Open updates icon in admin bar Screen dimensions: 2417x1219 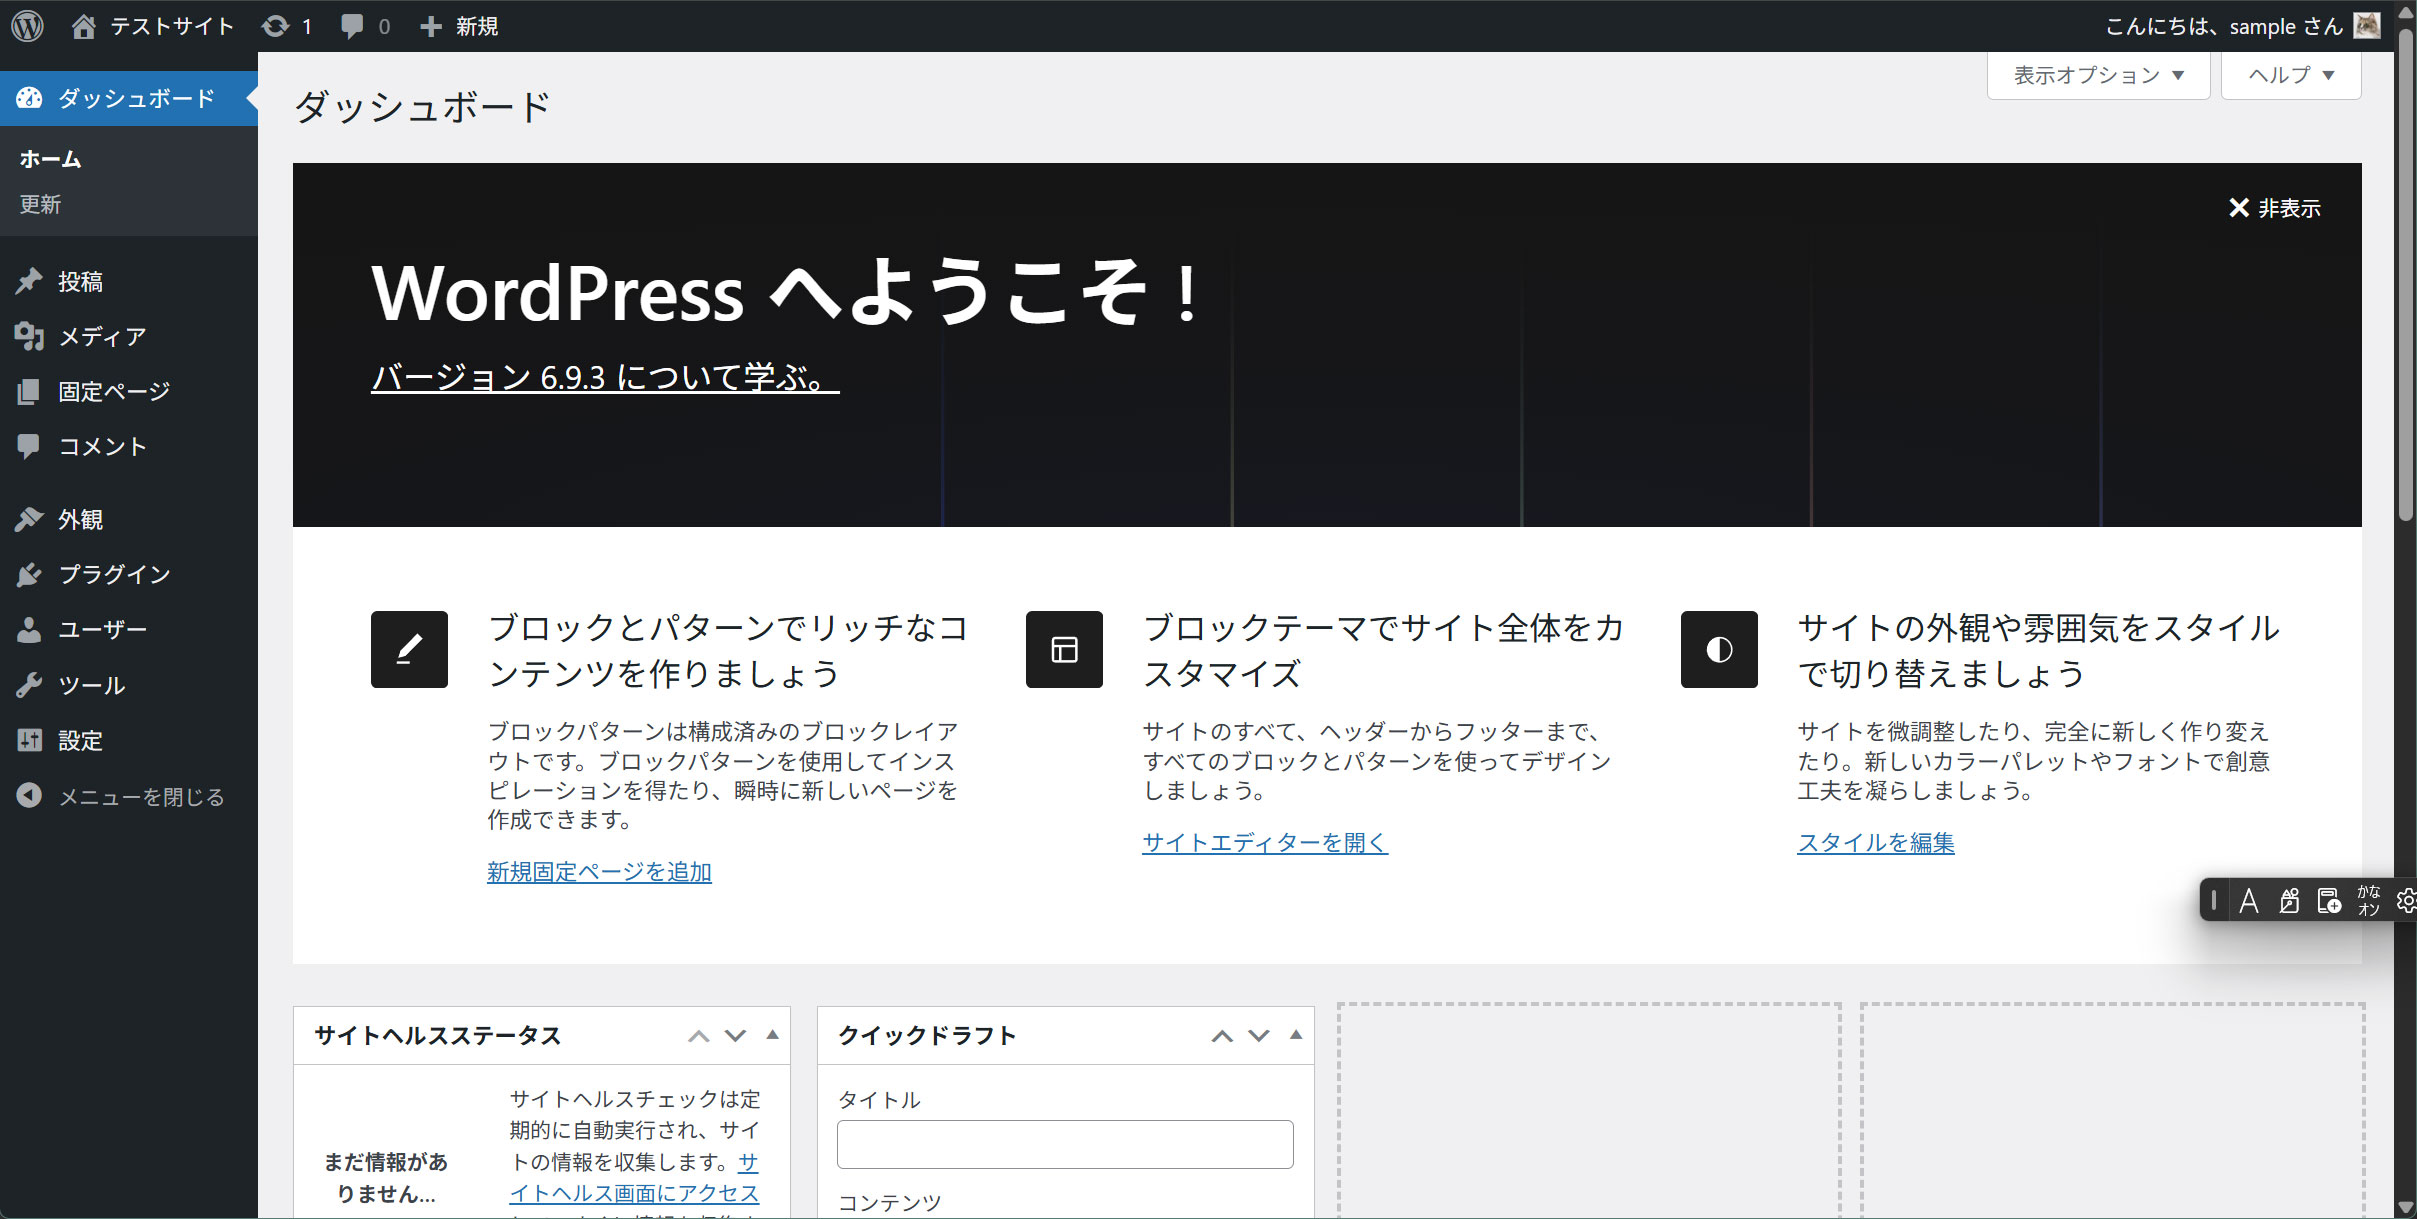pyautogui.click(x=276, y=26)
